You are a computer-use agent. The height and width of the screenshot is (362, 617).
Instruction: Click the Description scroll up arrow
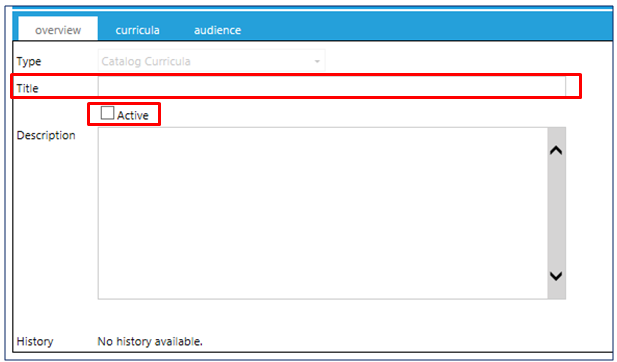click(556, 150)
